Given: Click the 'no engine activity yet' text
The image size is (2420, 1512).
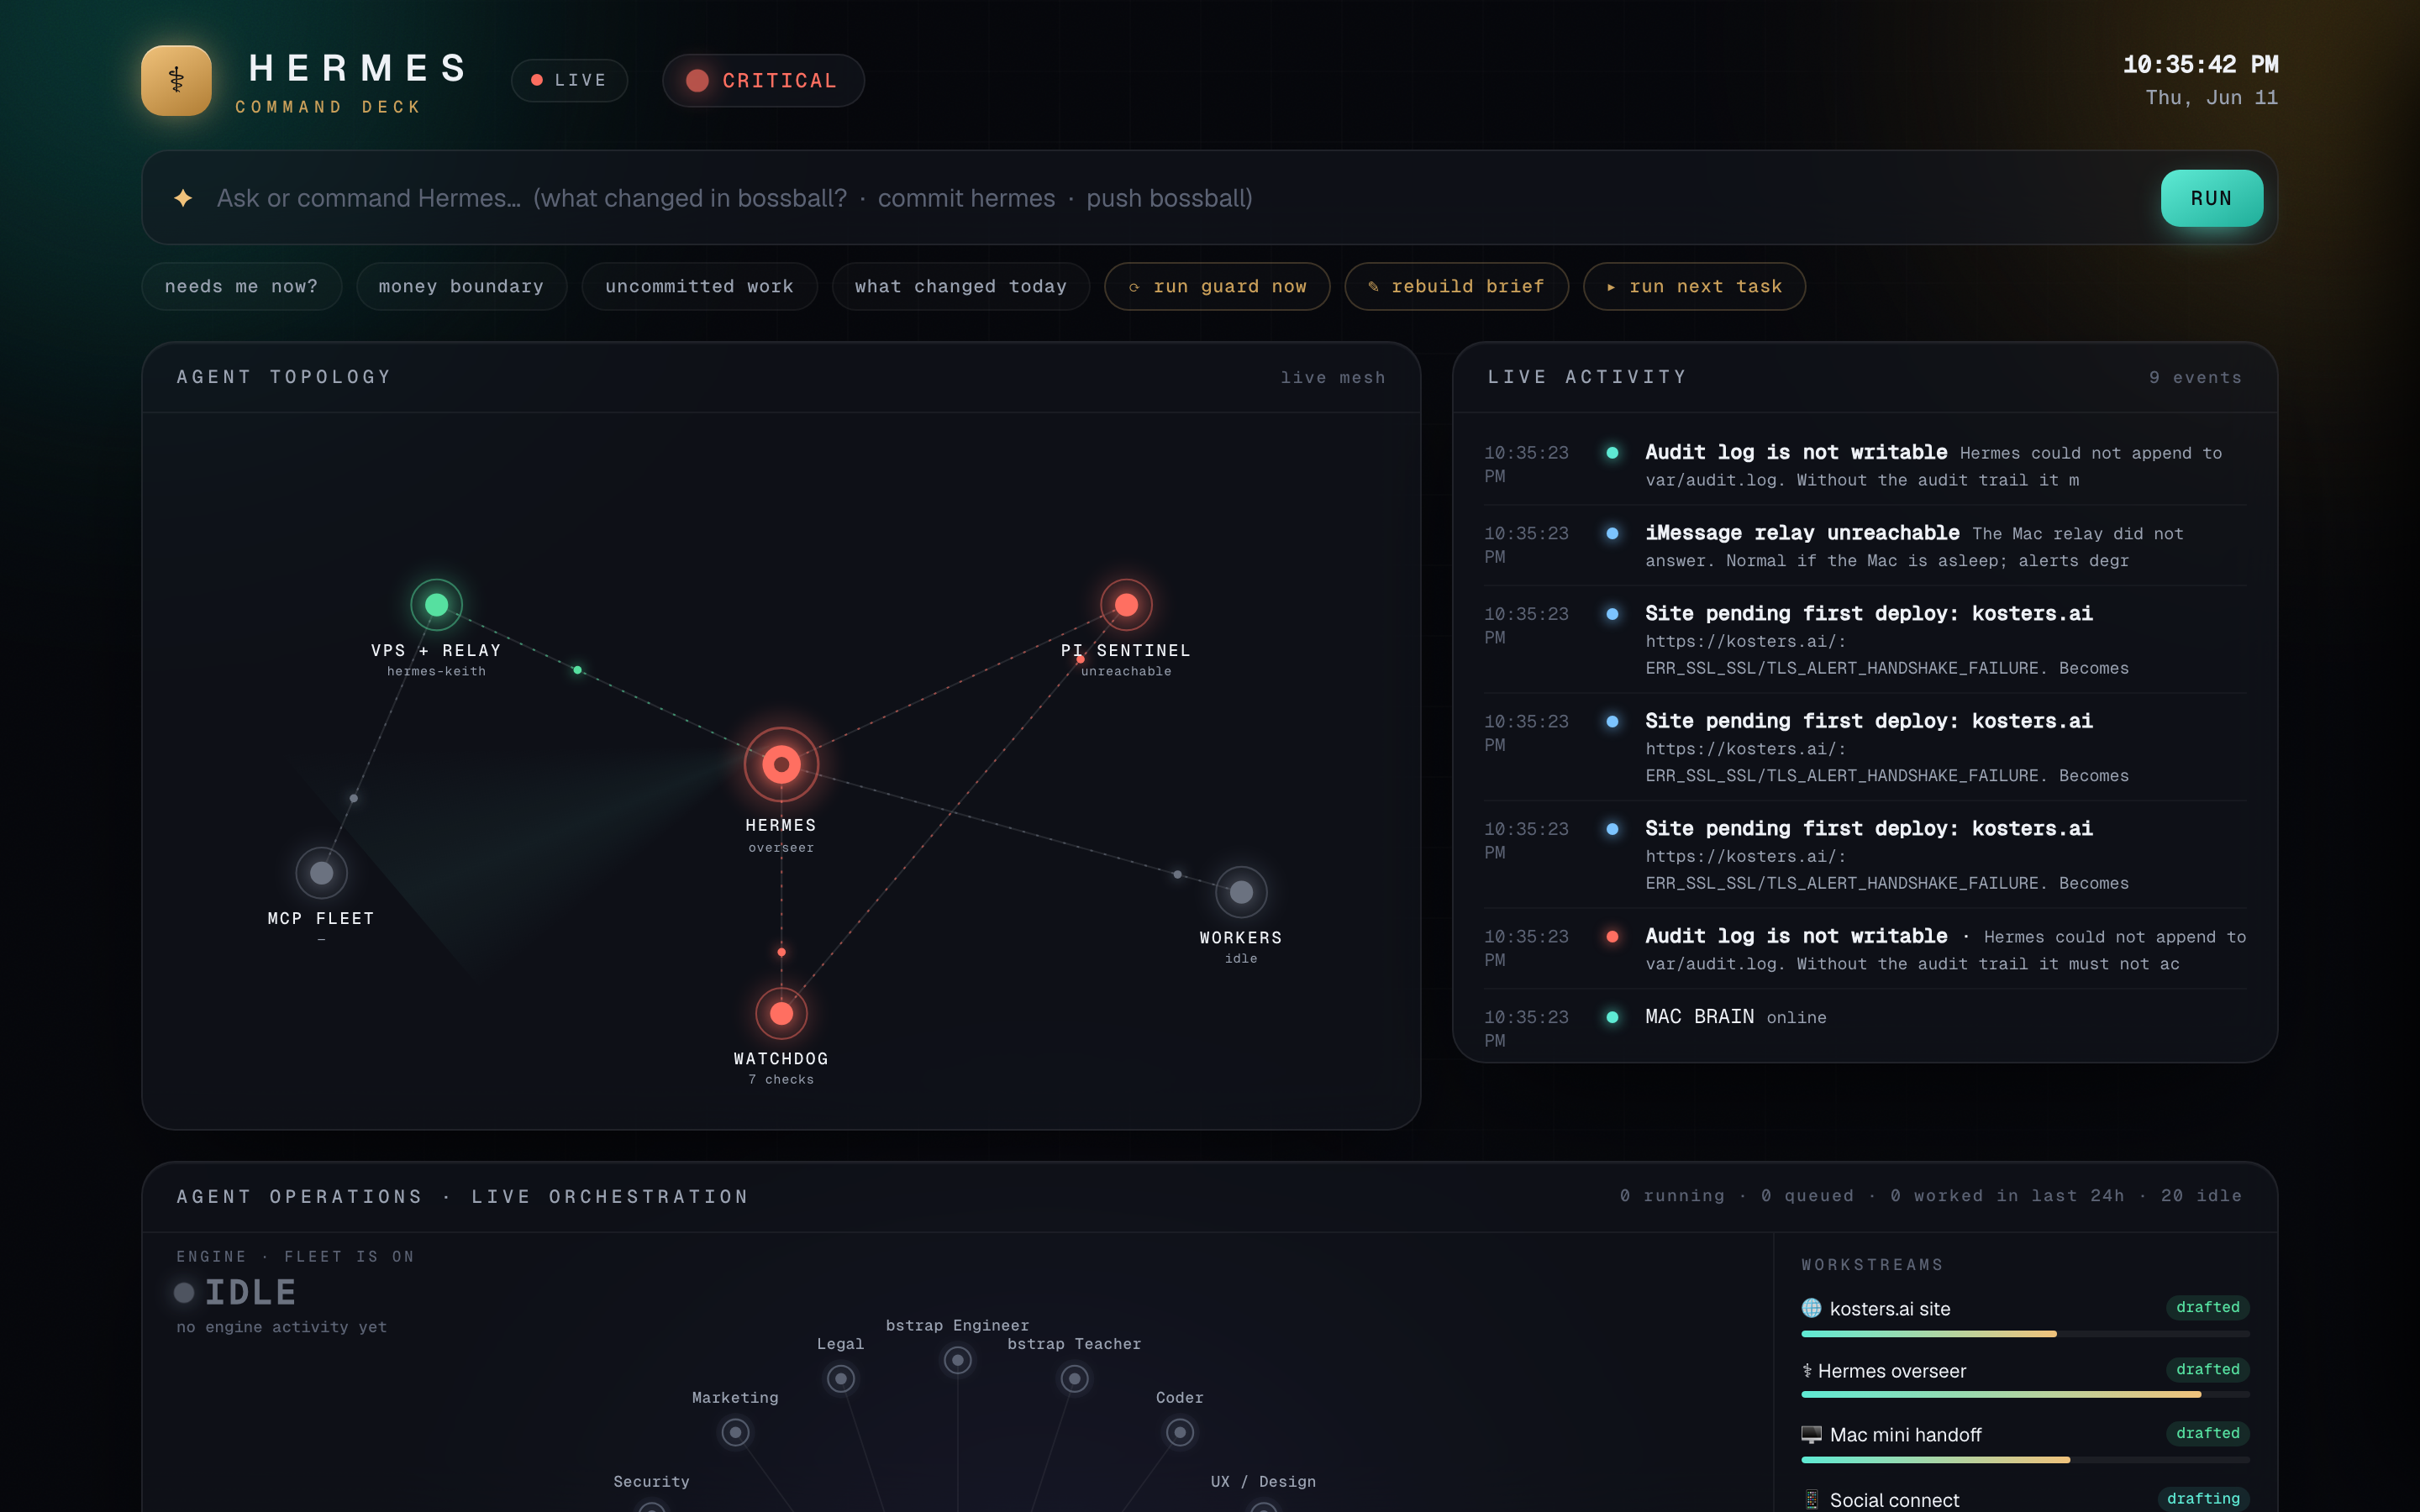Looking at the screenshot, I should point(281,1327).
